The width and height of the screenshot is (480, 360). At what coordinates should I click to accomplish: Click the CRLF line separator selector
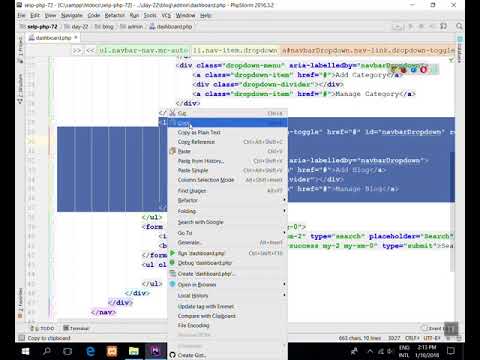click(x=412, y=338)
